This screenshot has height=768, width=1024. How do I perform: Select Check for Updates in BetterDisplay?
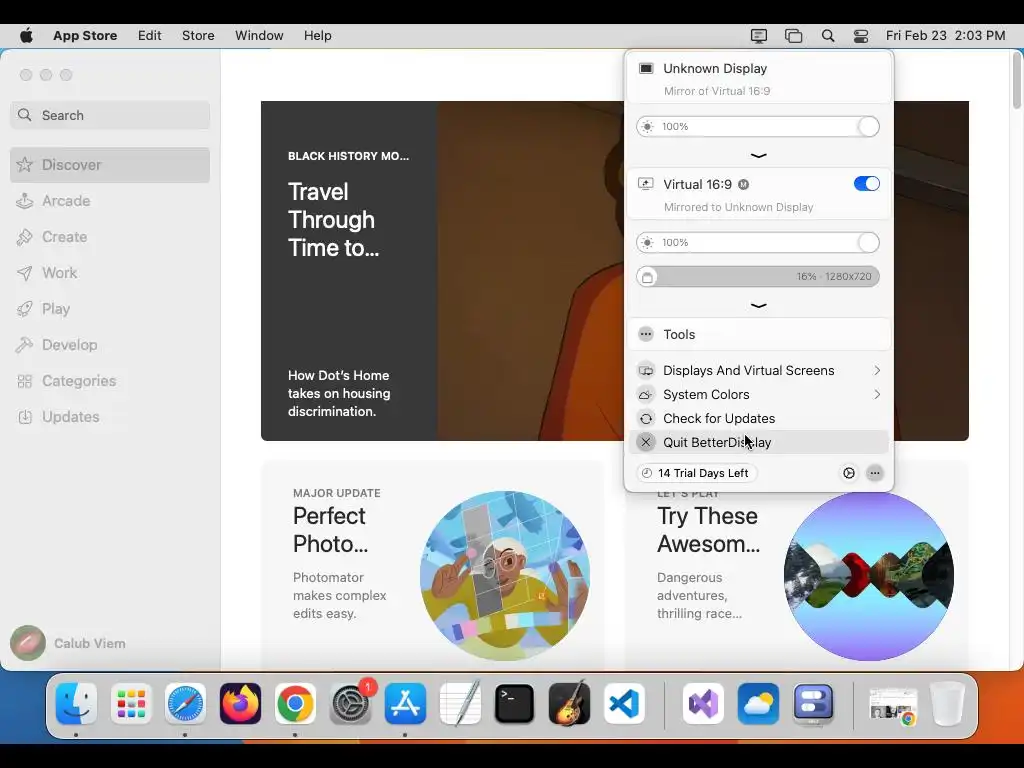(x=759, y=419)
